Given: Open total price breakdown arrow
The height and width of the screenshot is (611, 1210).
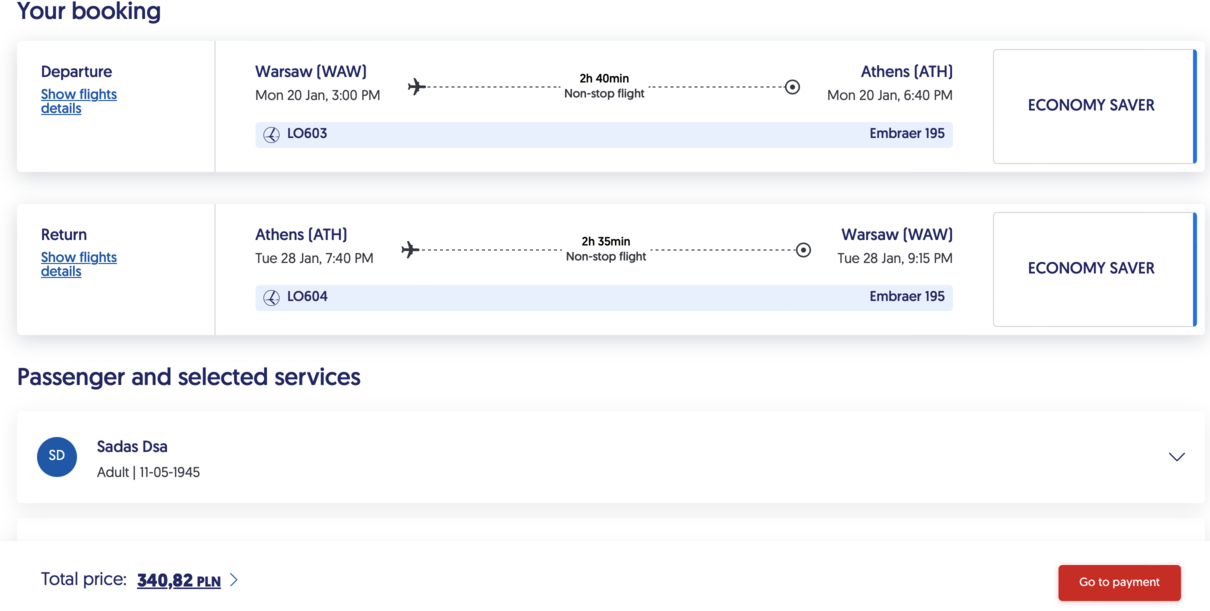Looking at the screenshot, I should pos(234,580).
